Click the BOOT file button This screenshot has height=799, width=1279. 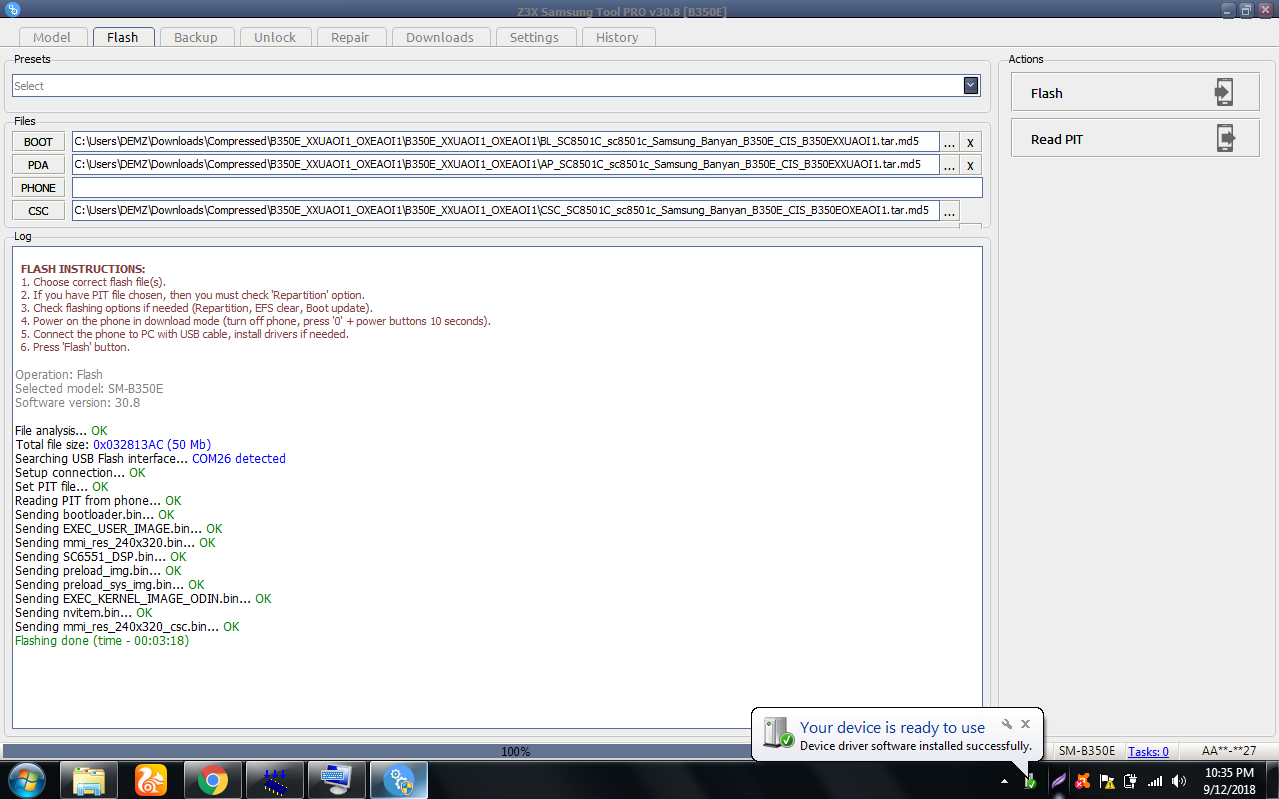click(x=38, y=142)
